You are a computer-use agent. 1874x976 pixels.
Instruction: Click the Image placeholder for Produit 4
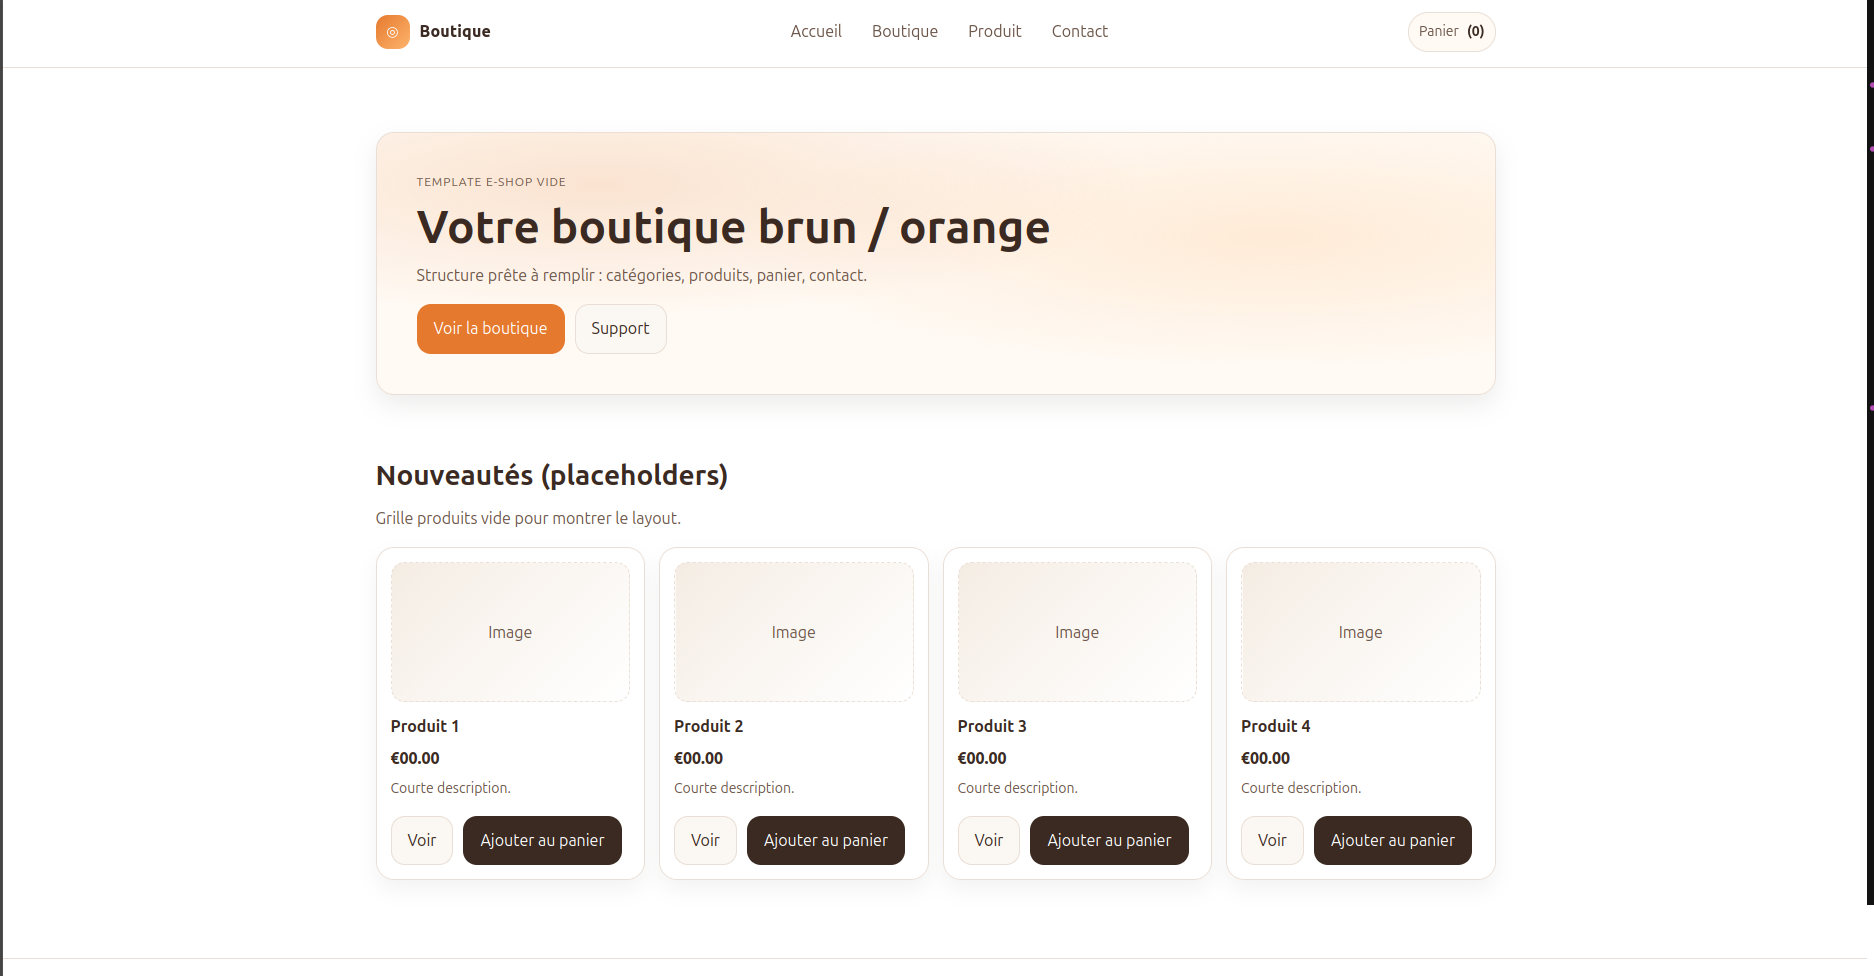[x=1360, y=631]
